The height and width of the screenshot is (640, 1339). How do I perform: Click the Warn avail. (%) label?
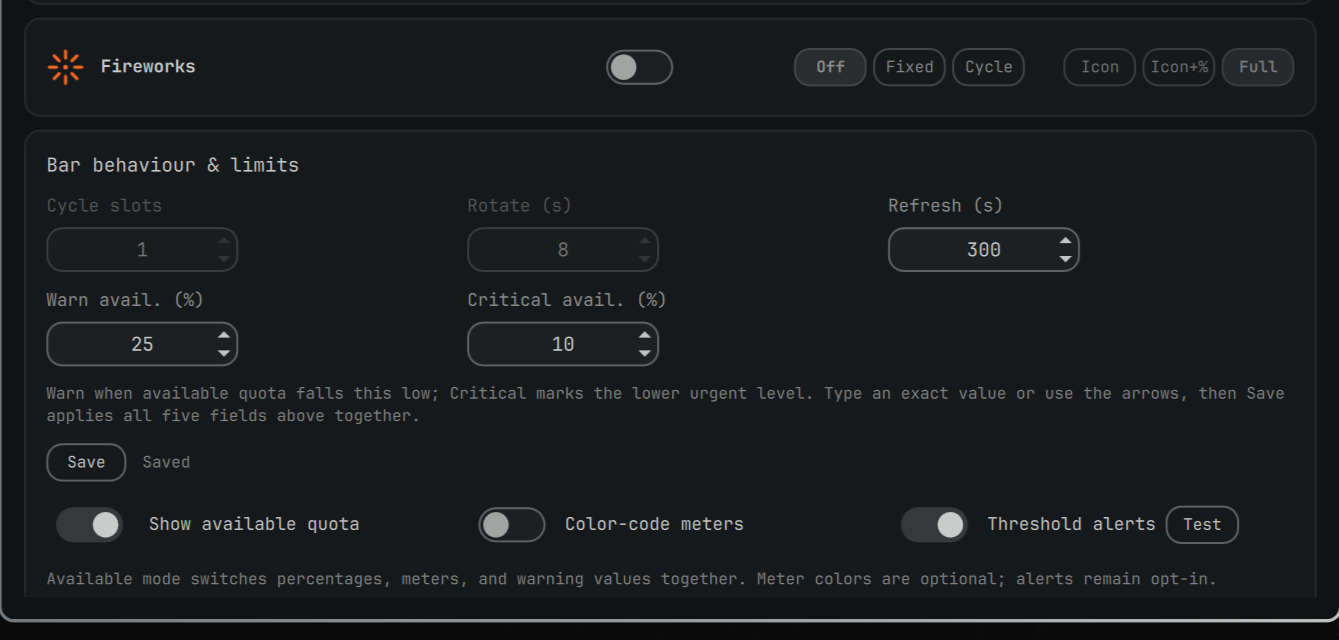point(125,300)
